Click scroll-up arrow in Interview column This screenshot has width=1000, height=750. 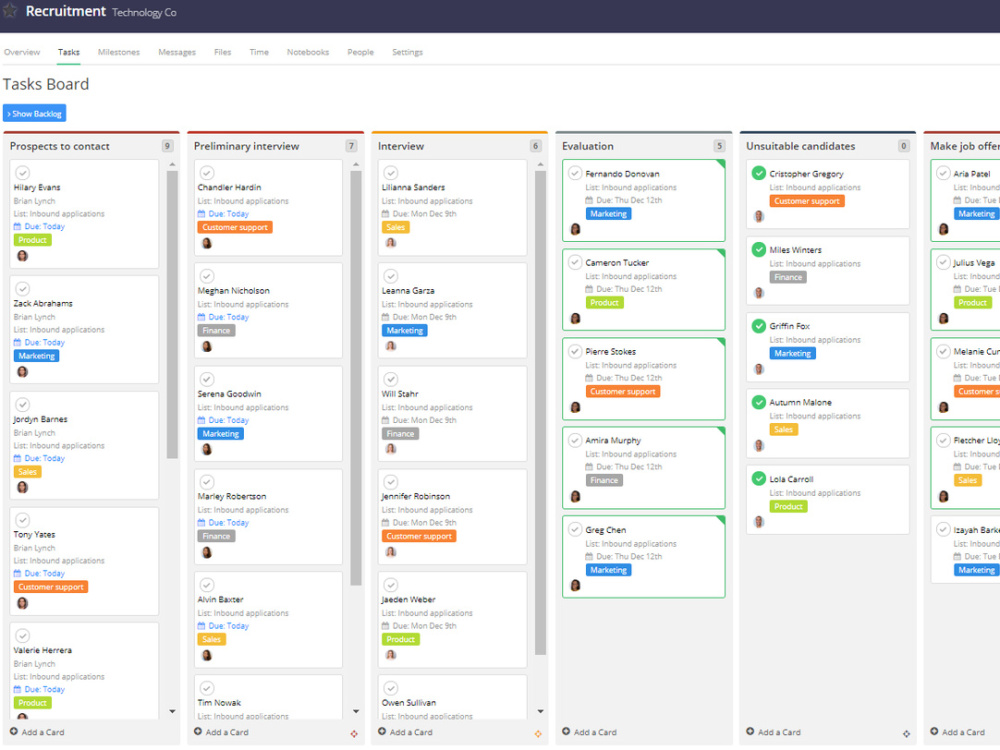pos(540,165)
